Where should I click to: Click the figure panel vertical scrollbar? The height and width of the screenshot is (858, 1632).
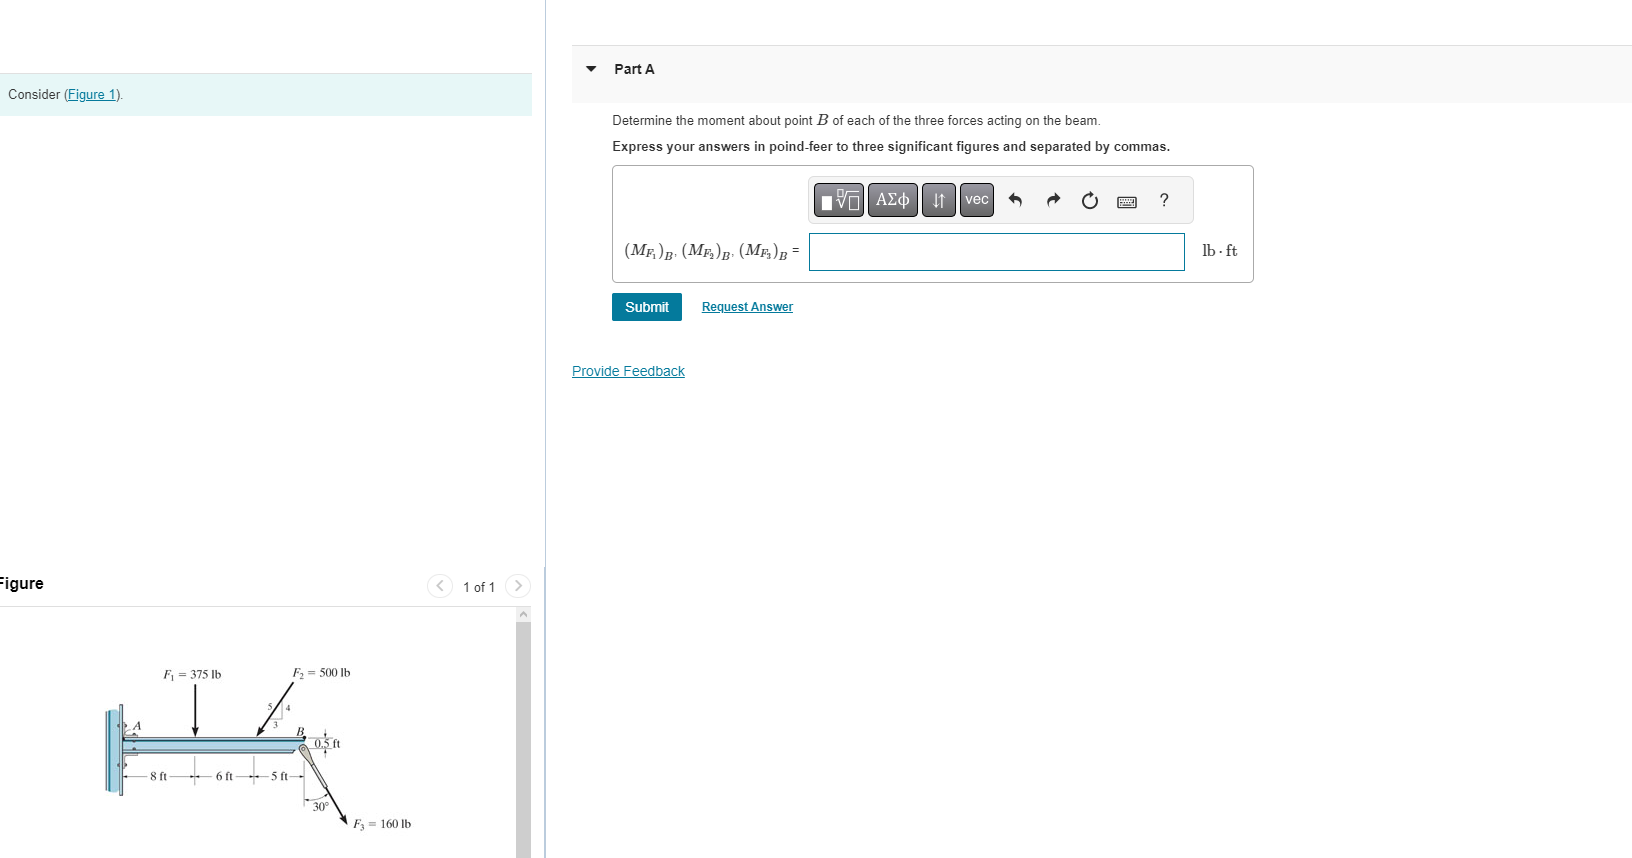pos(523,740)
